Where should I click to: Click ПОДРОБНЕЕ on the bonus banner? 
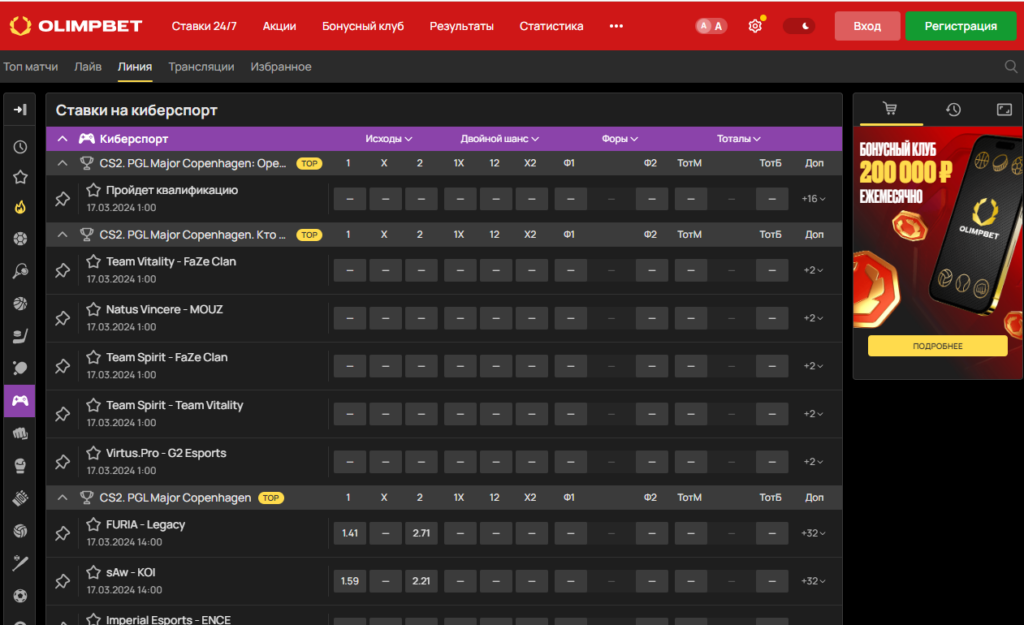tap(937, 346)
